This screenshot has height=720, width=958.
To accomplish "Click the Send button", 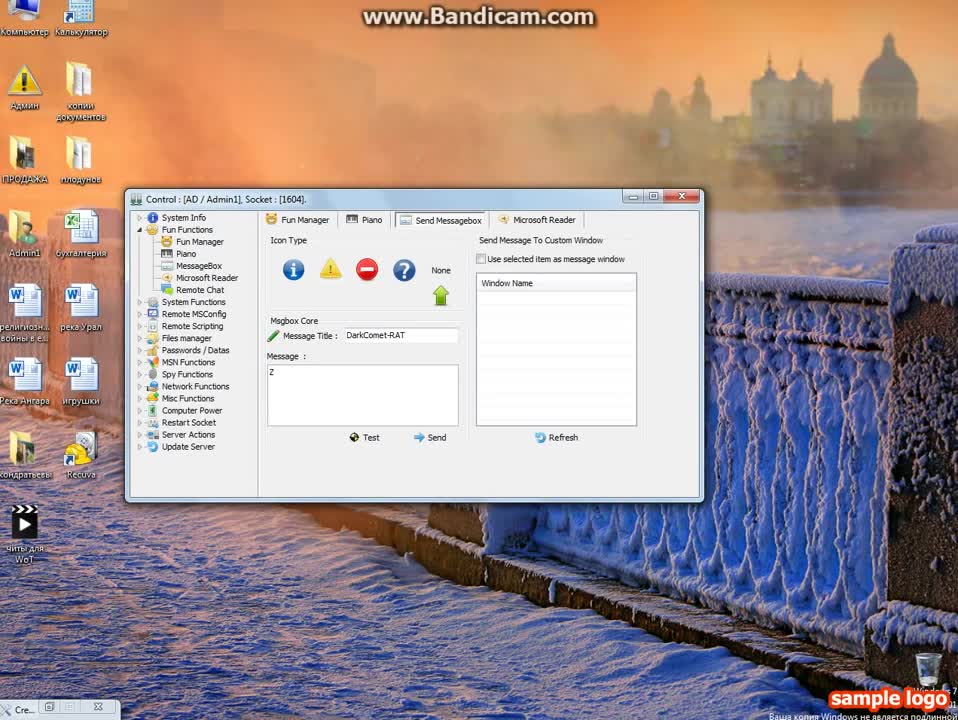I will [x=430, y=438].
